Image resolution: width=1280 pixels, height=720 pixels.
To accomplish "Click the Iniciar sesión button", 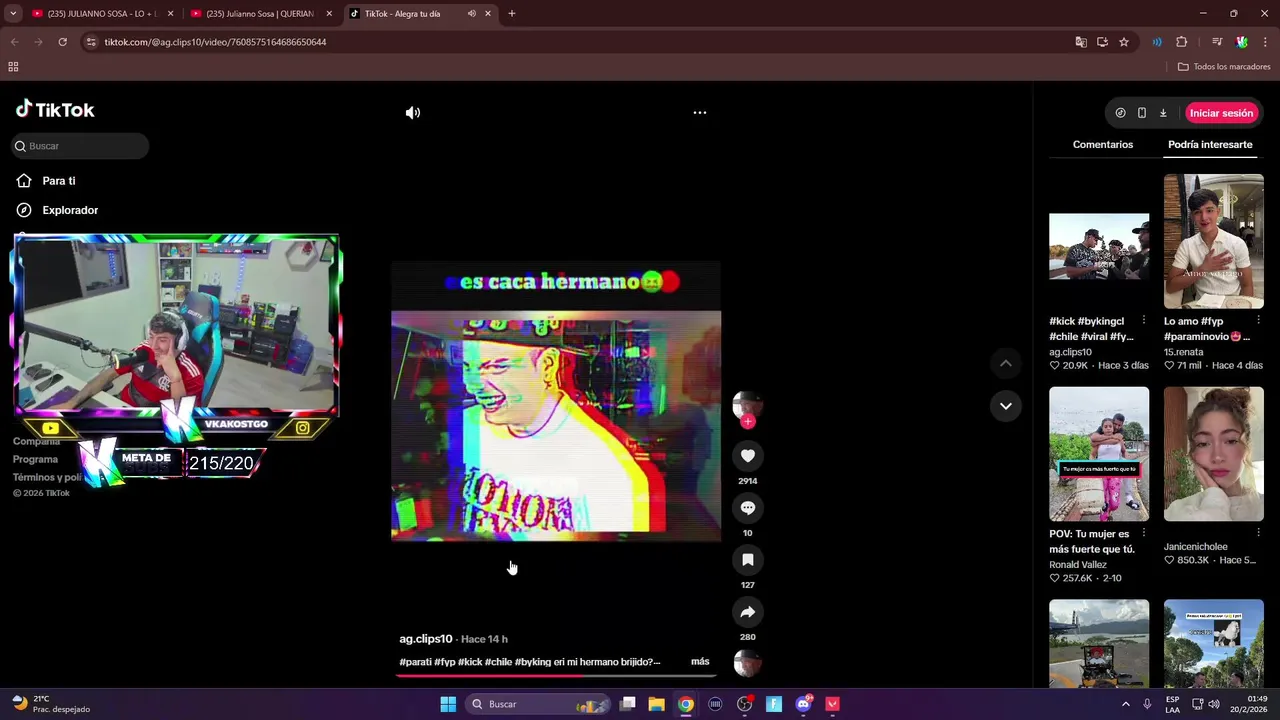I will coord(1221,113).
